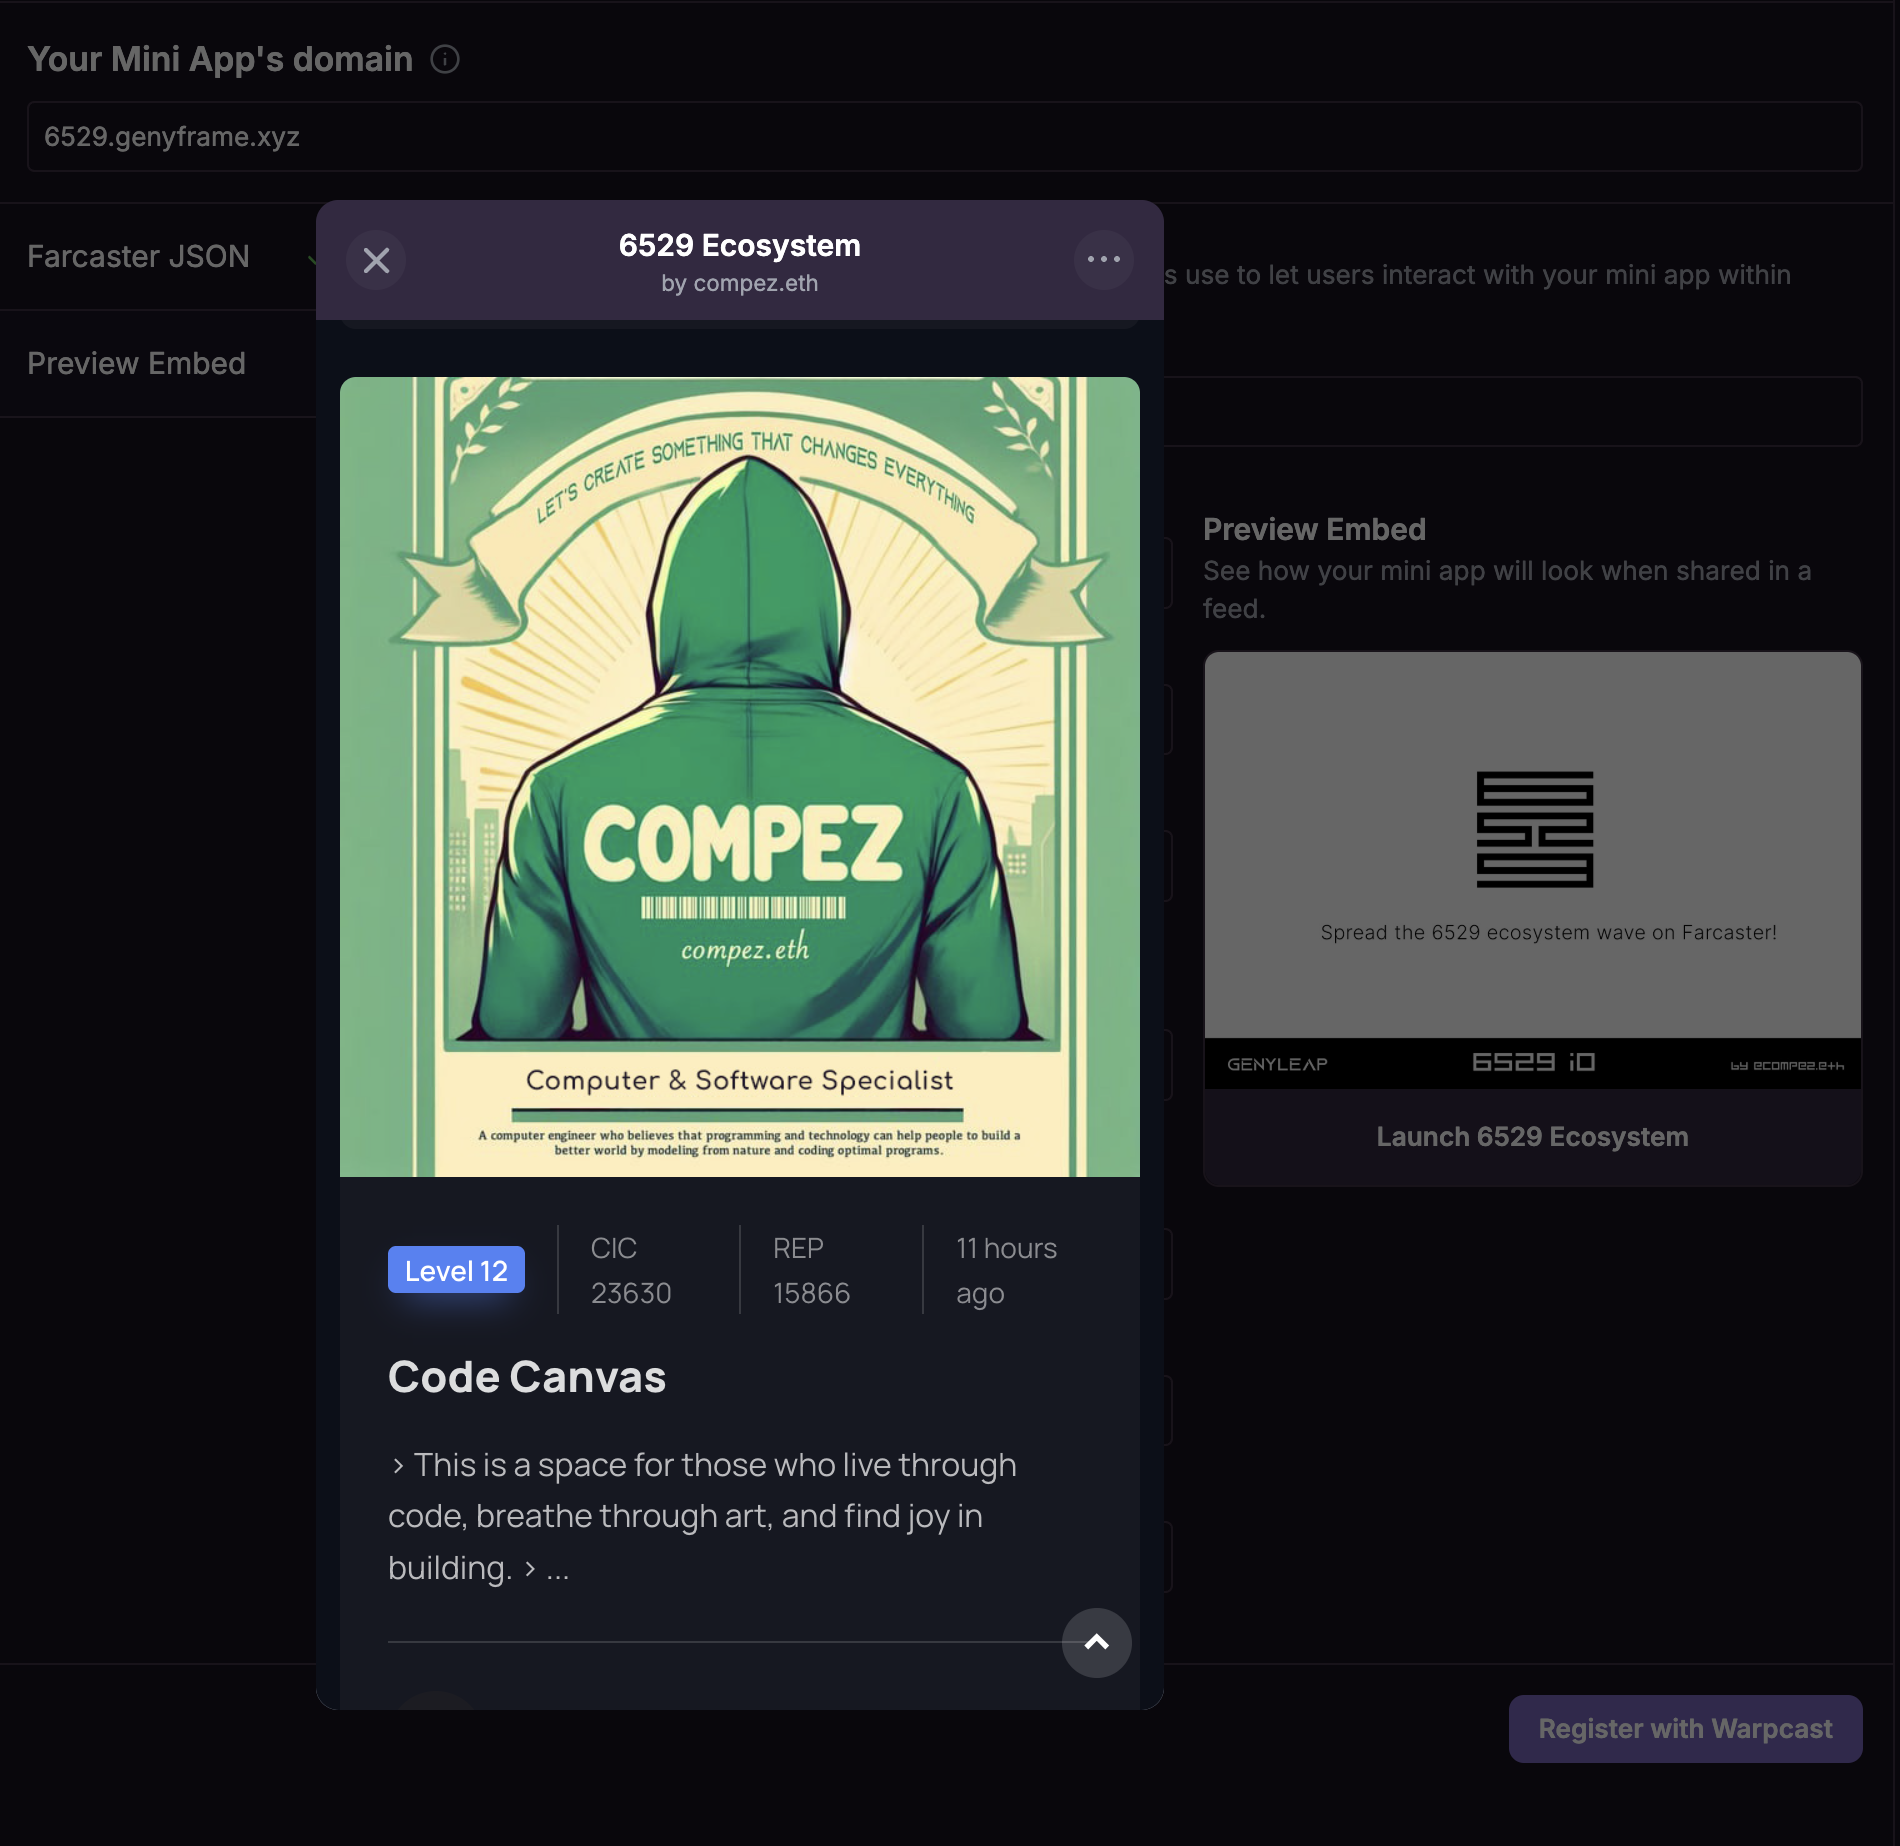Click the 6529 embed preview image

point(1532,870)
